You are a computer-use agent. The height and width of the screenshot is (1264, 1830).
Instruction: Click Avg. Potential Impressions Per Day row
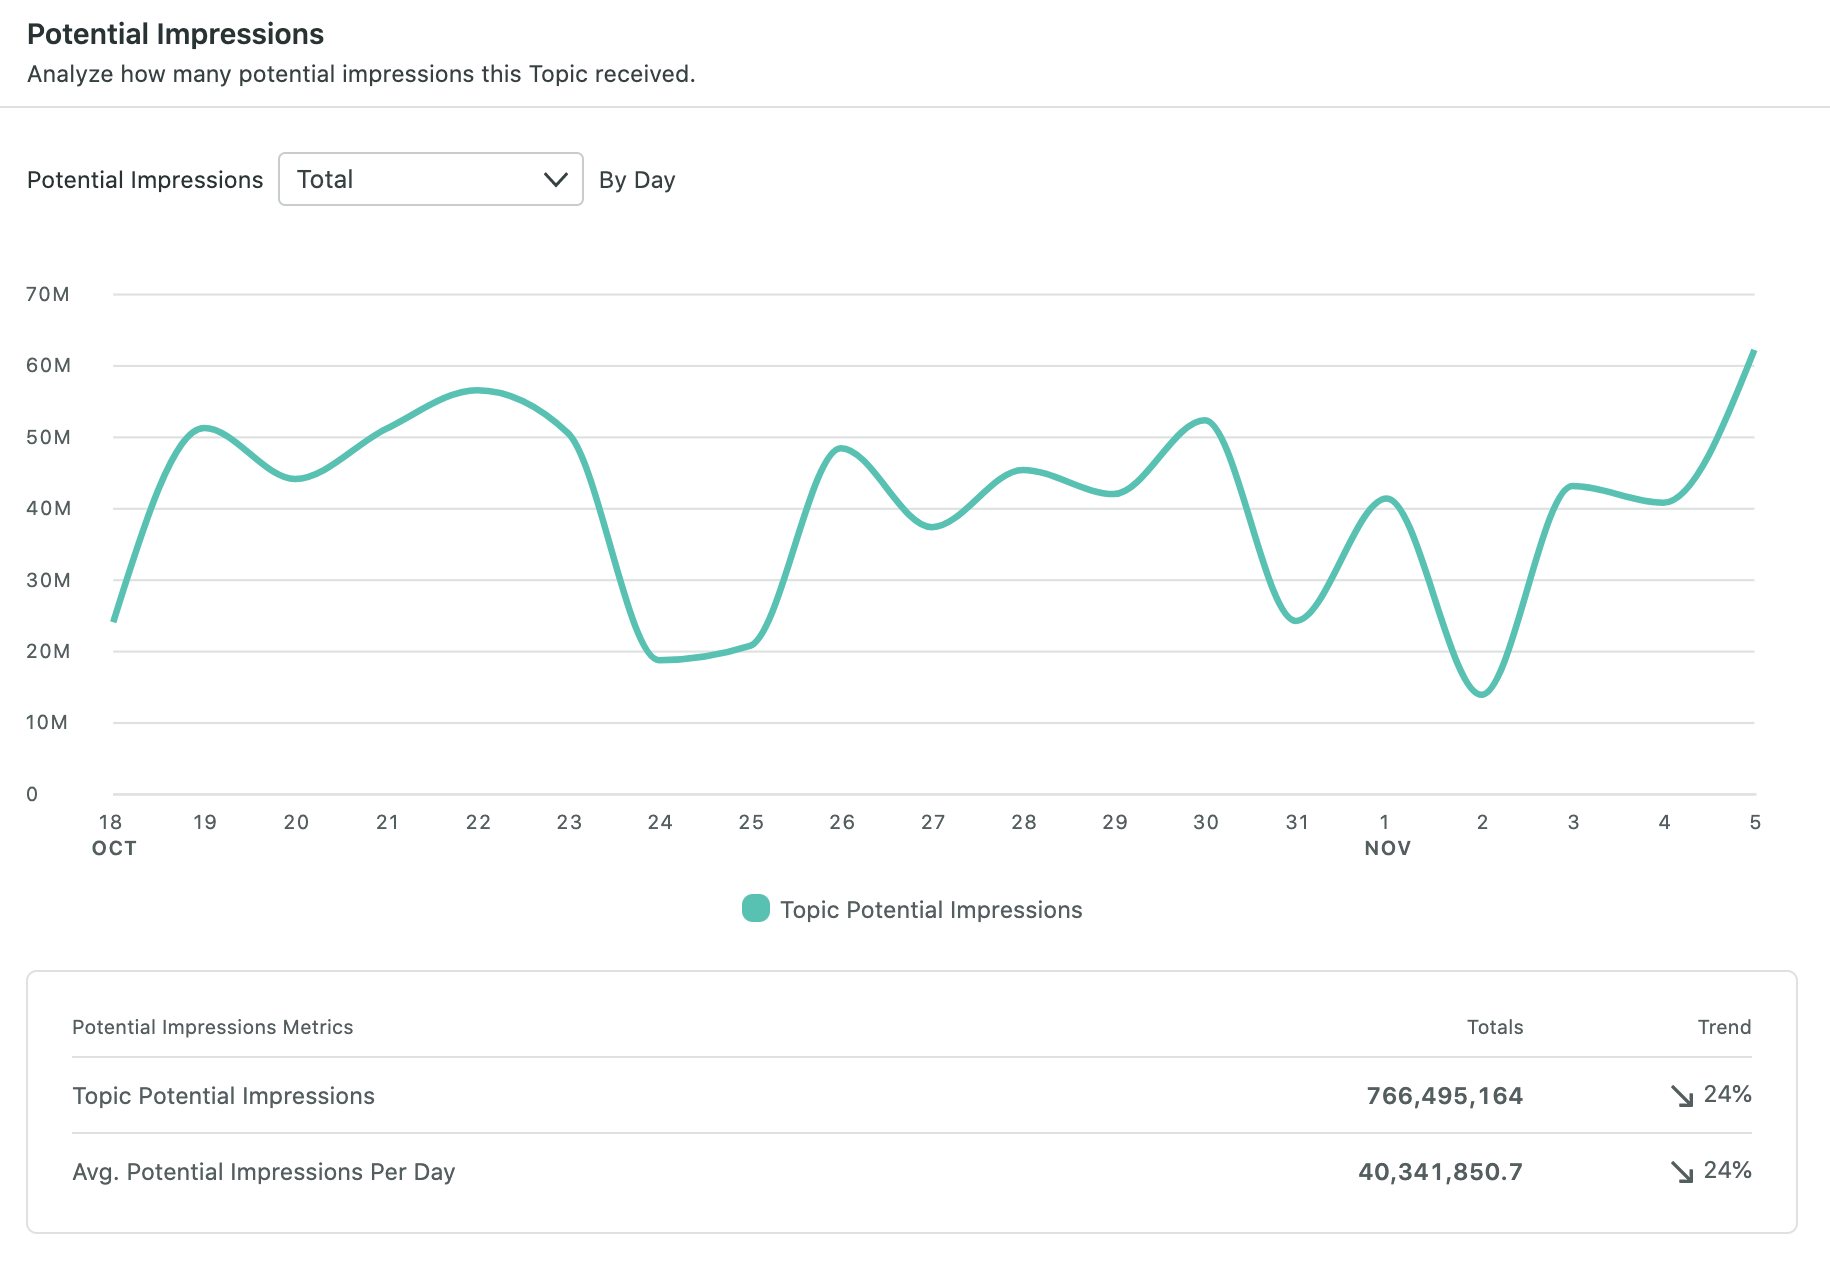[x=912, y=1172]
